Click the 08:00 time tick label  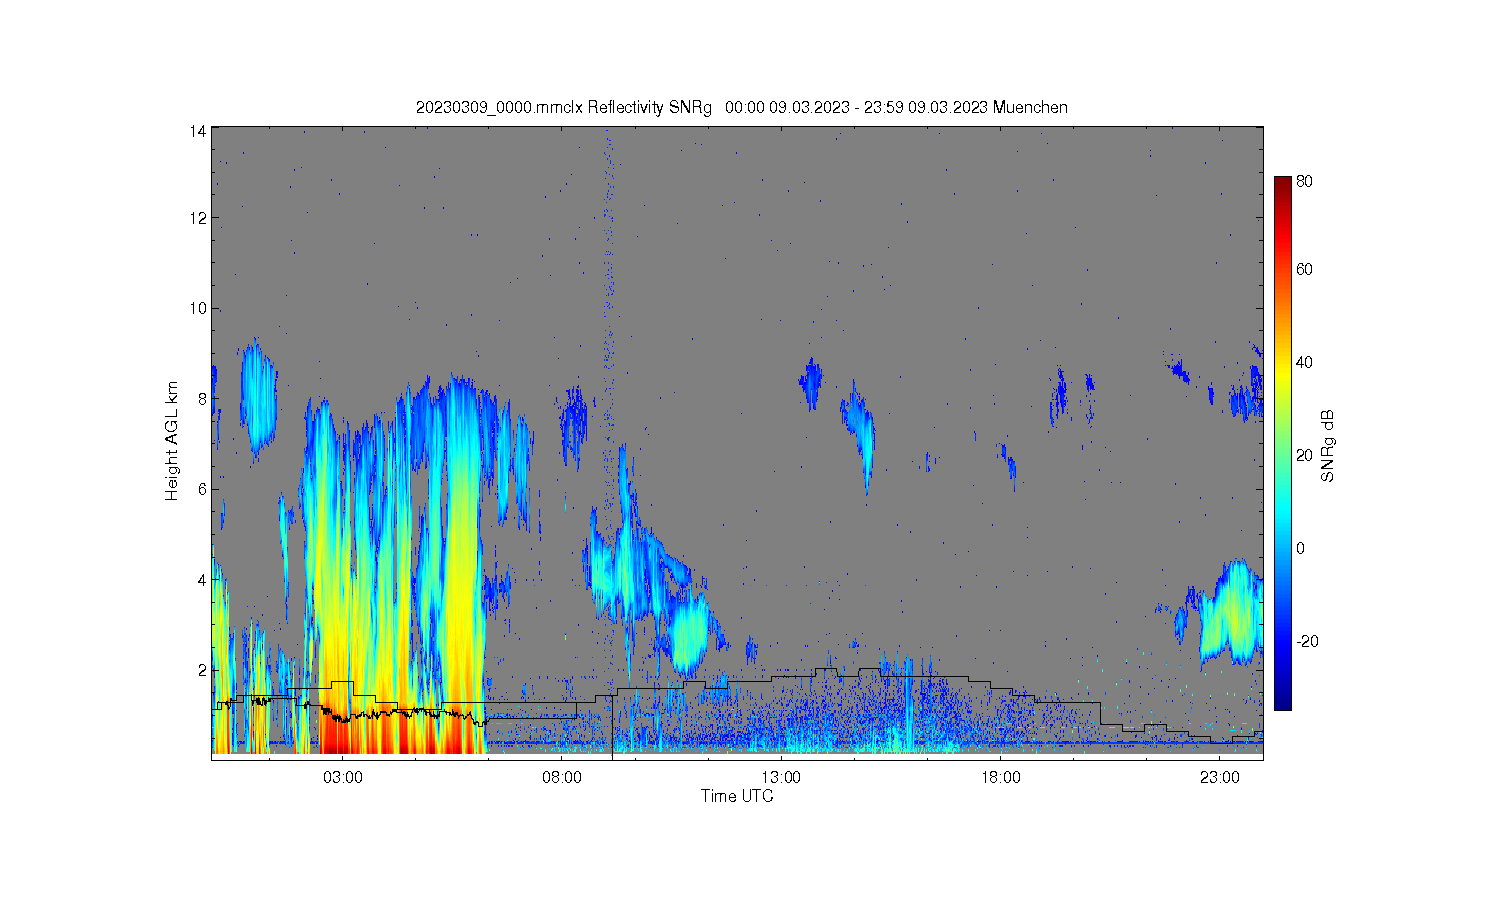click(562, 777)
